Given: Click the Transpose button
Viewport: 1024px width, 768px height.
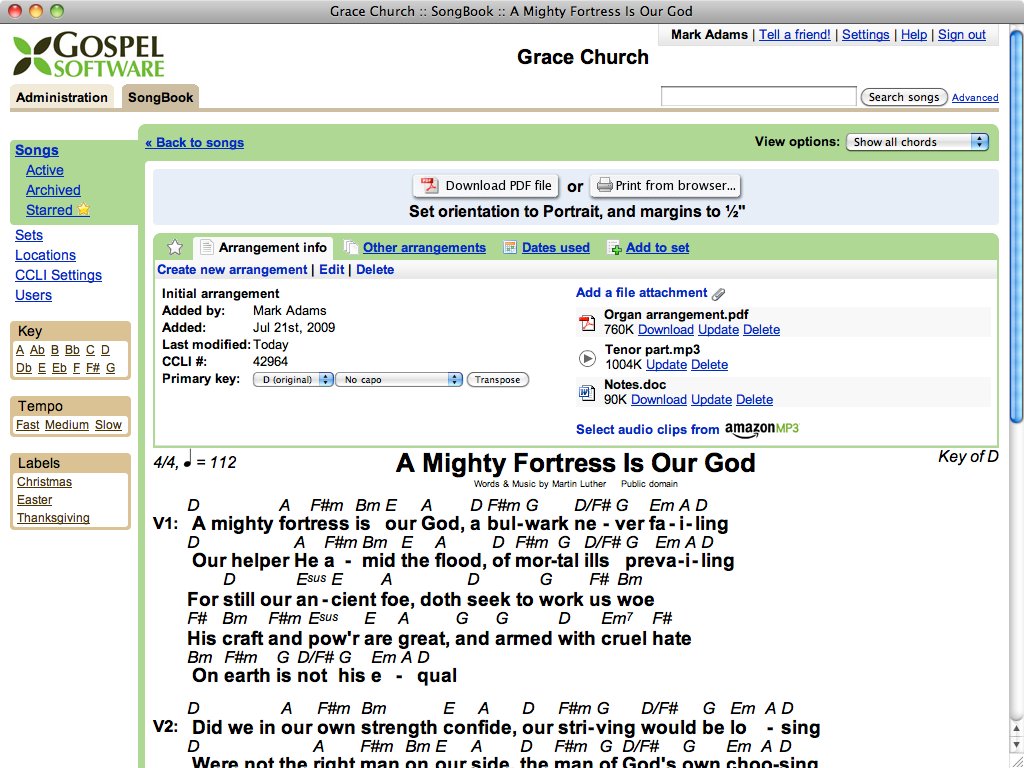Looking at the screenshot, I should (498, 379).
